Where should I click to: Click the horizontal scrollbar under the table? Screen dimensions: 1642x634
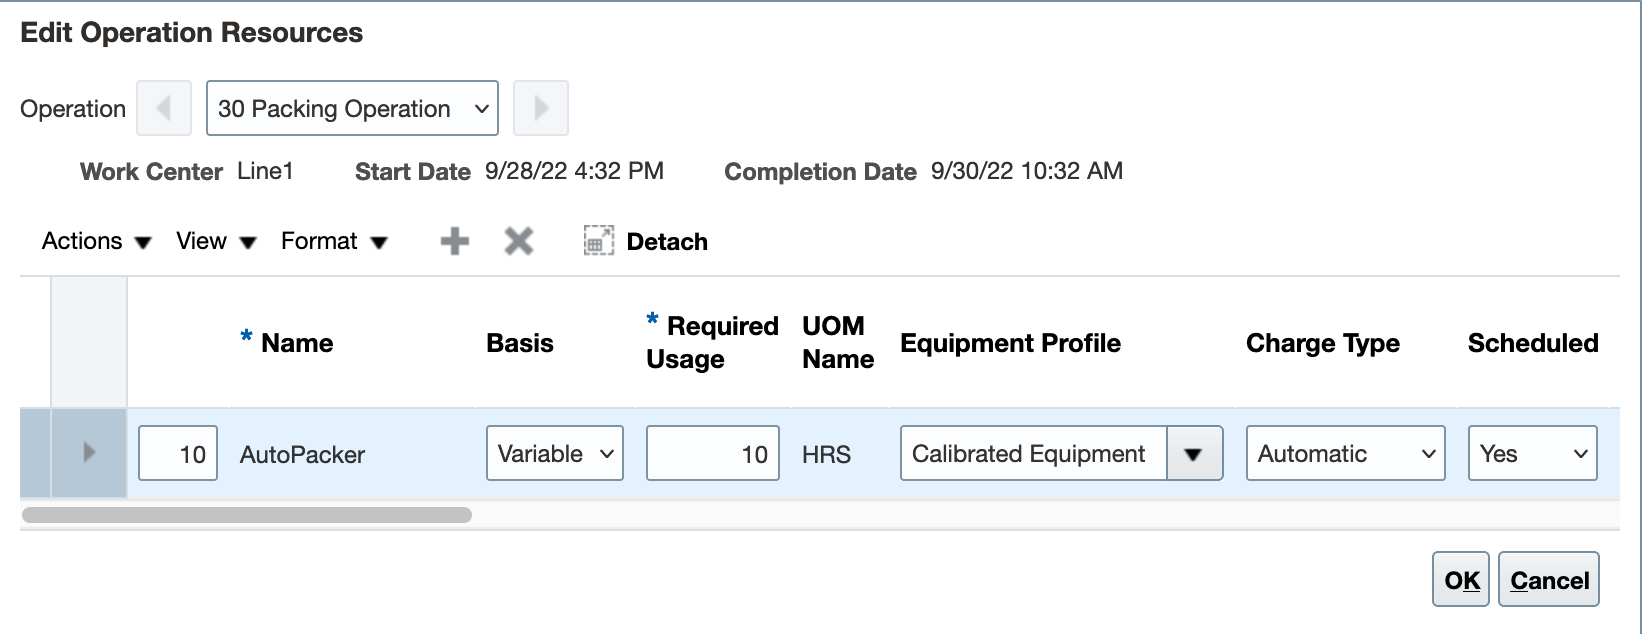point(246,515)
